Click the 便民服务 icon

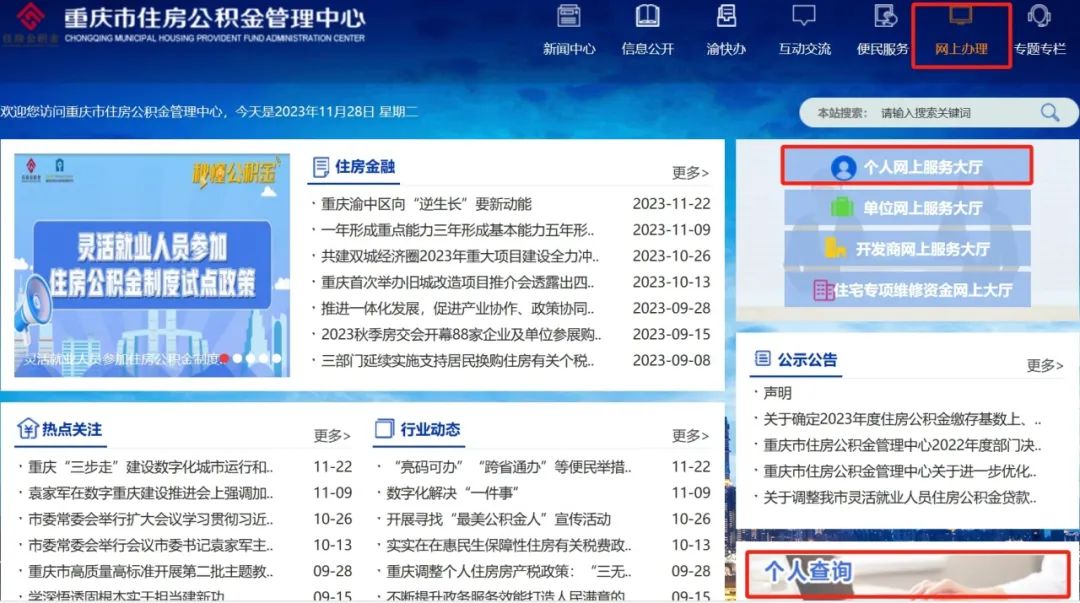tap(884, 17)
